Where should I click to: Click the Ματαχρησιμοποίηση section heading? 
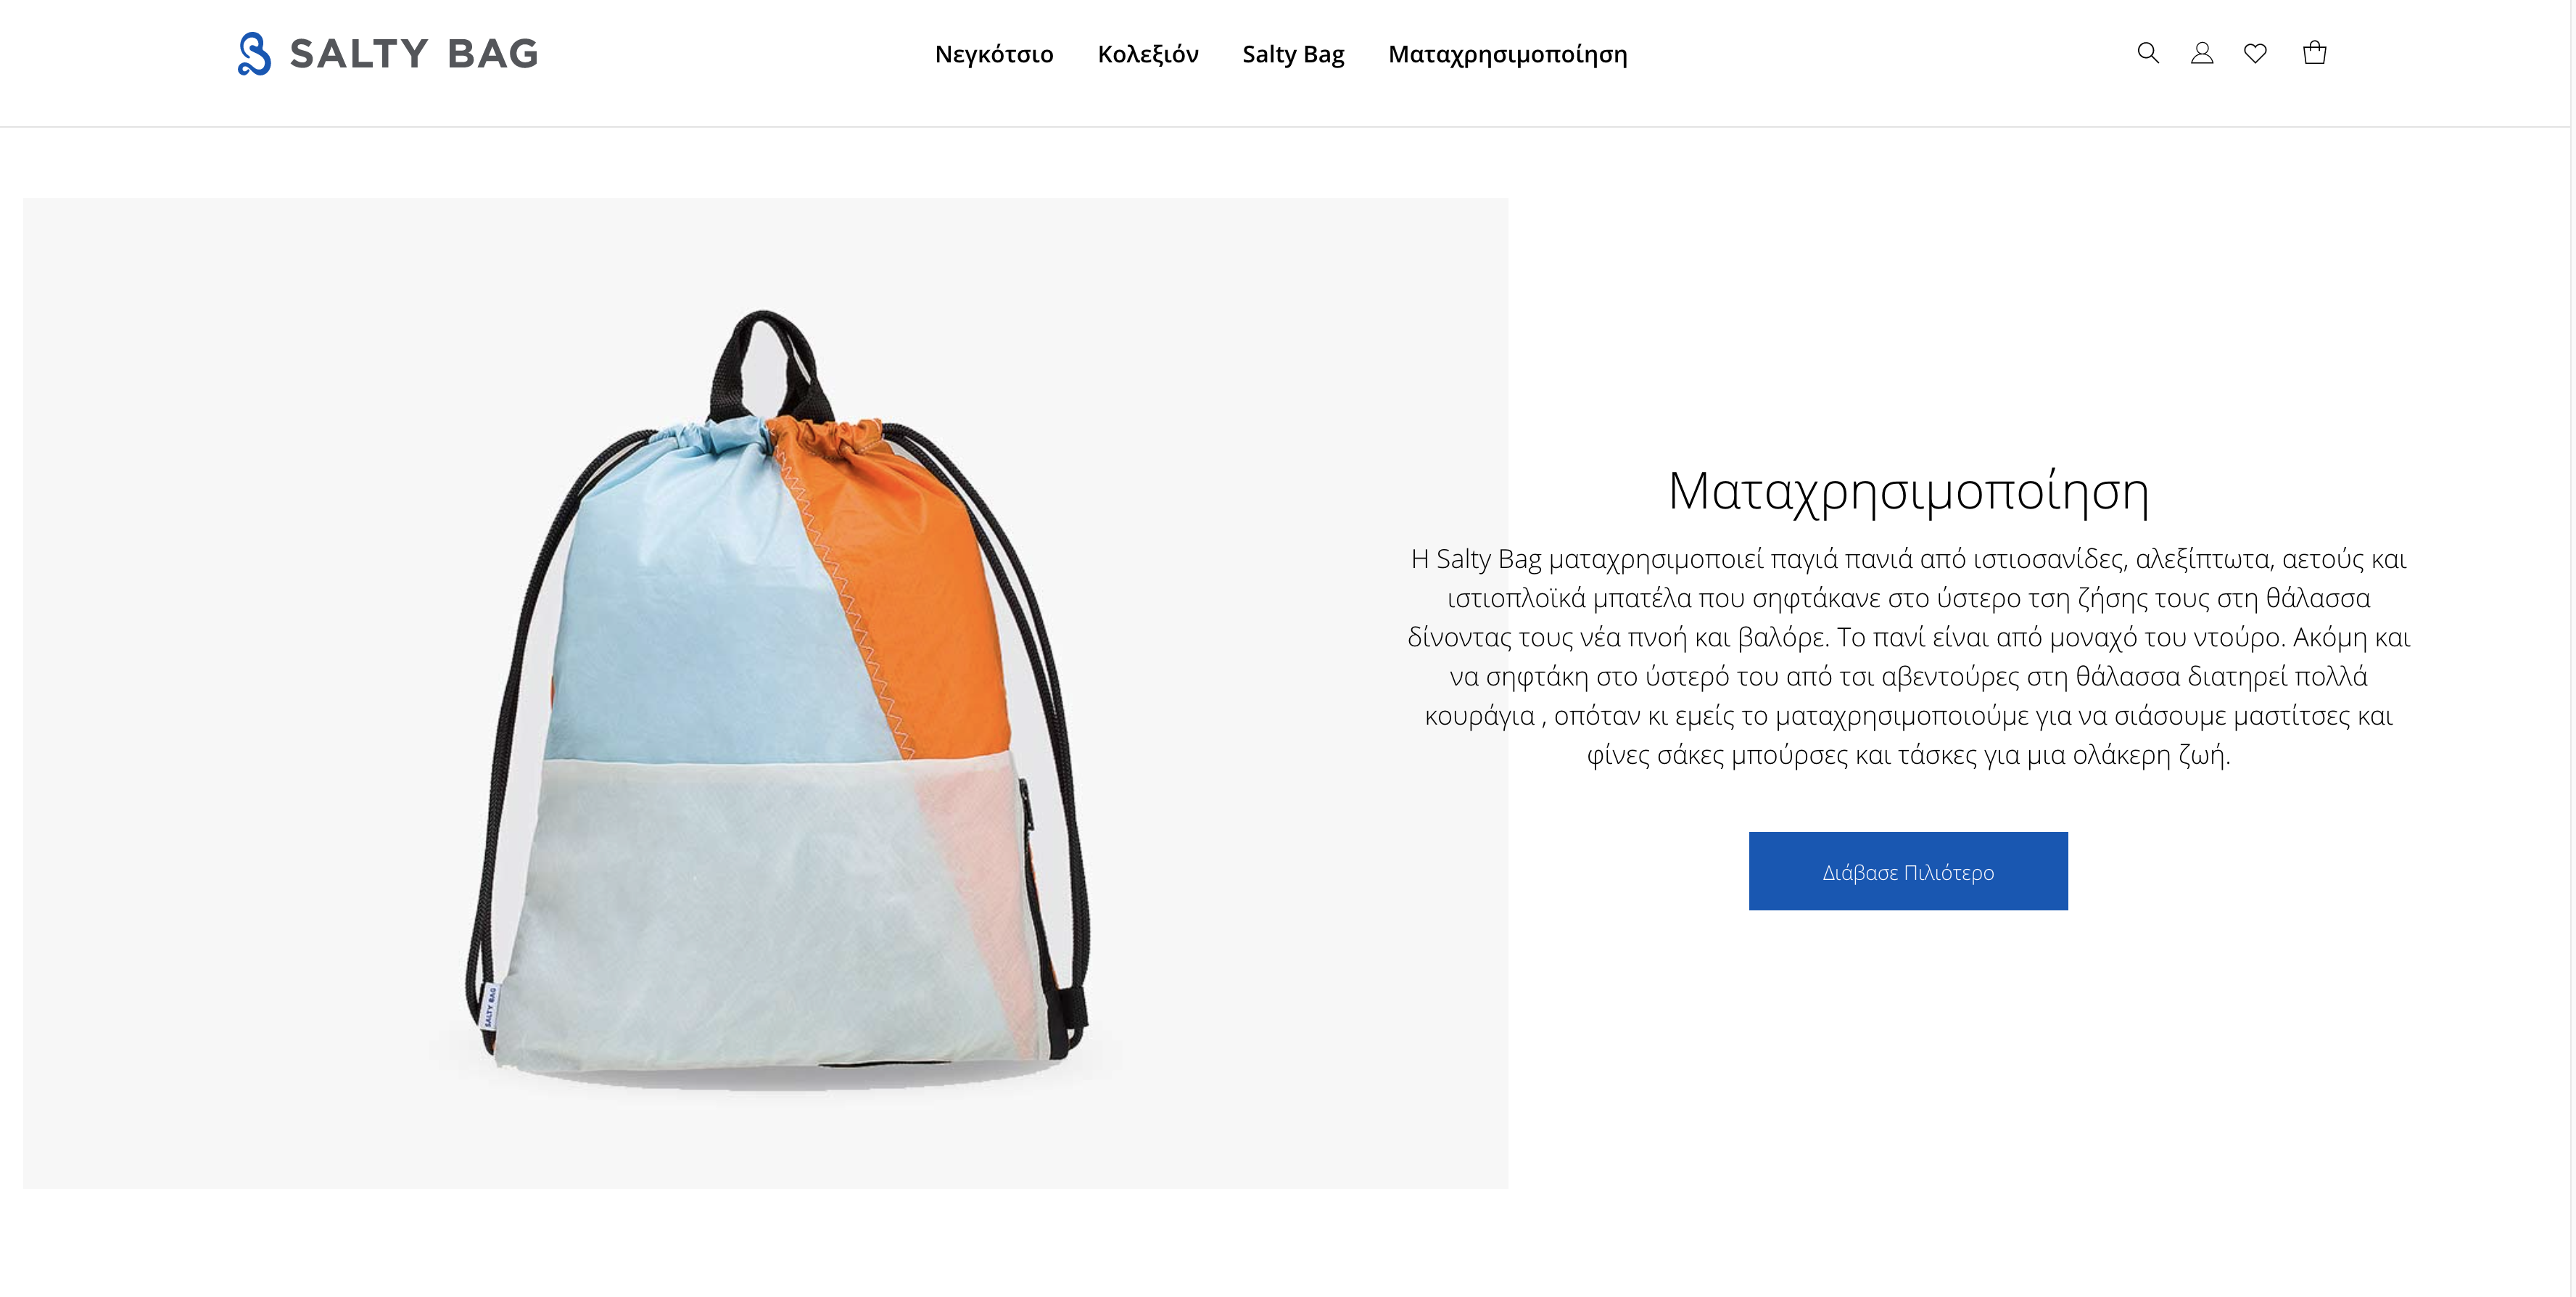click(1908, 491)
